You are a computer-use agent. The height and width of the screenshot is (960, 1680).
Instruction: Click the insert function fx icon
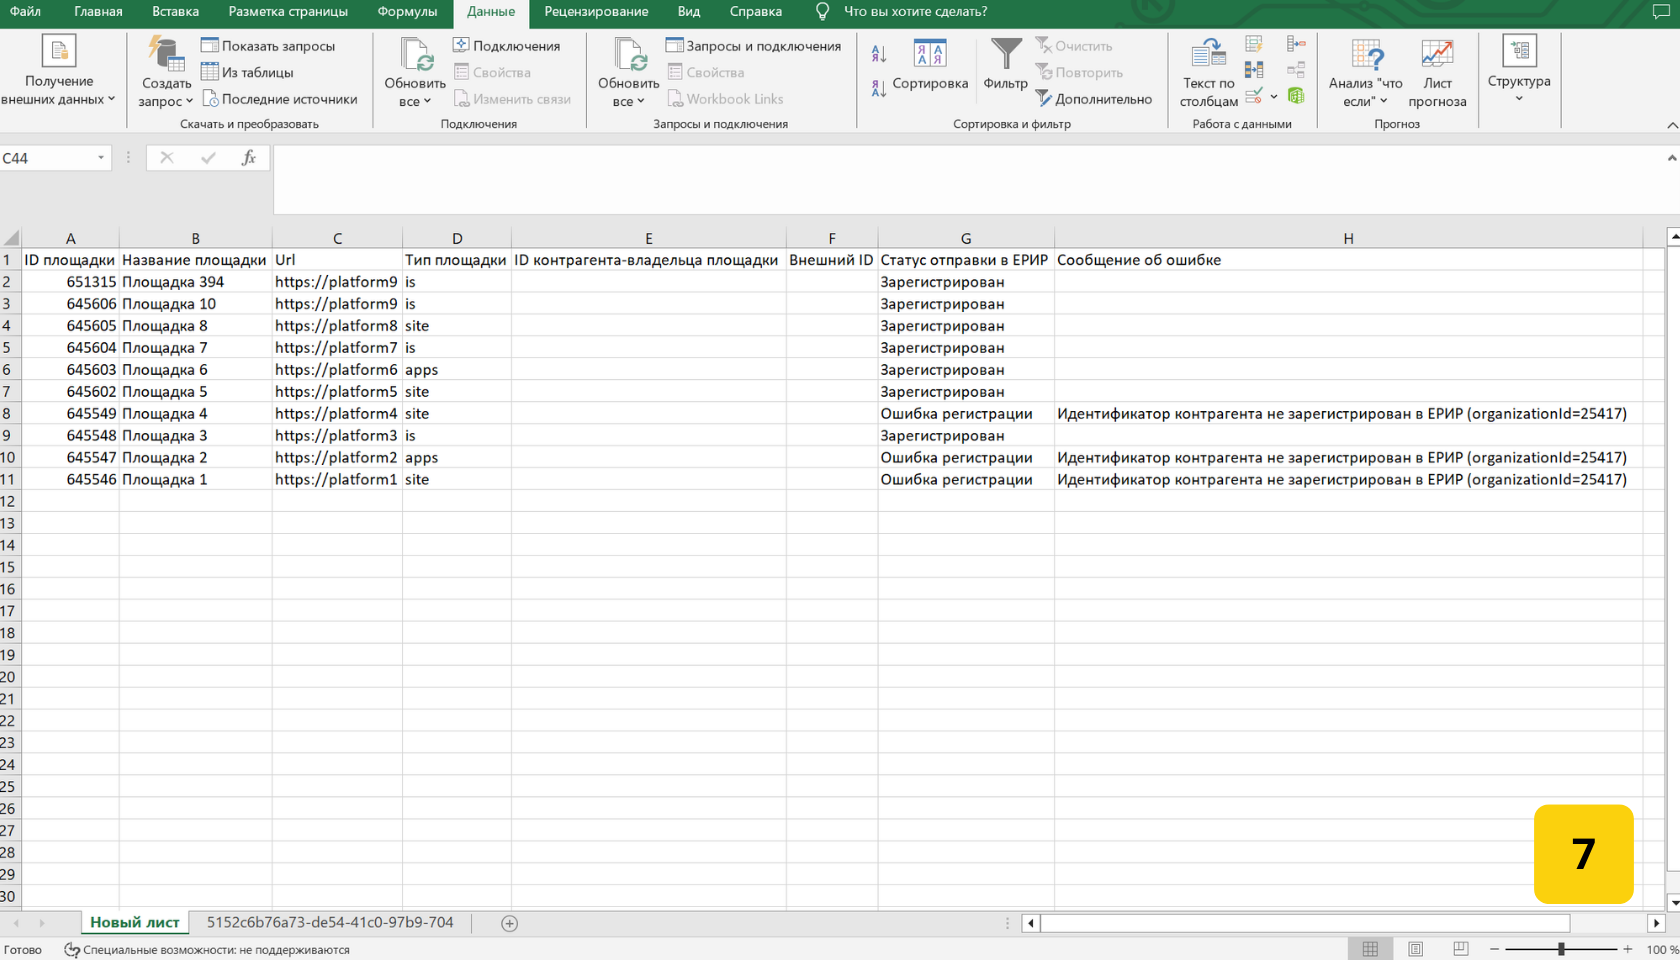(x=248, y=158)
